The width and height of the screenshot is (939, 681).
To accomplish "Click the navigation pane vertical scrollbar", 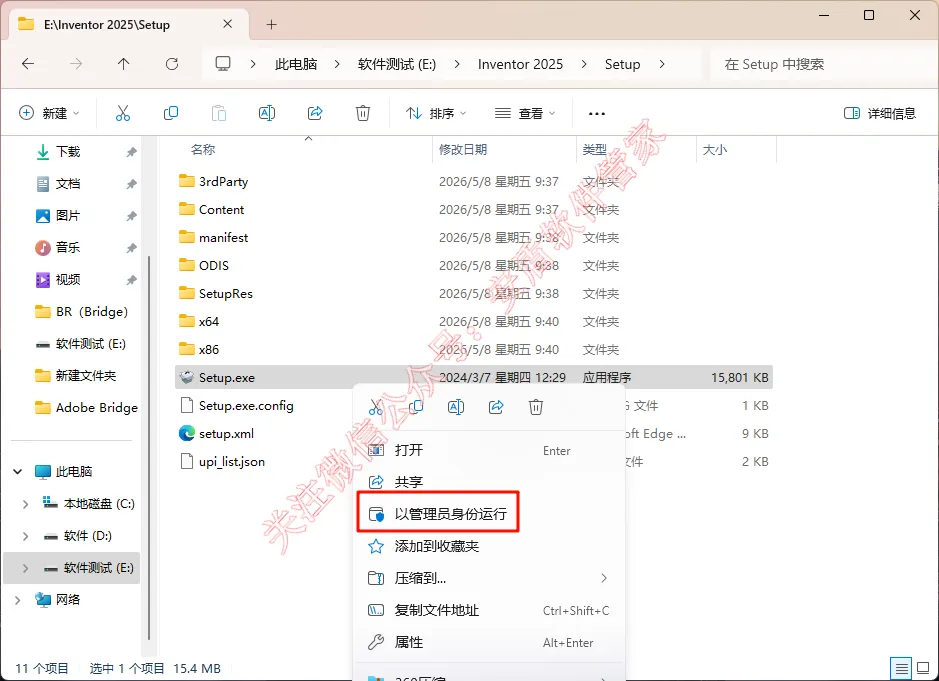I will pos(149,449).
